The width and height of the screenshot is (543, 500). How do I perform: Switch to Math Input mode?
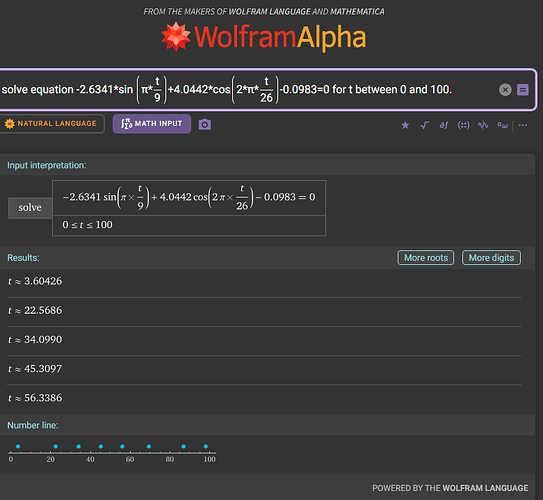click(x=152, y=124)
